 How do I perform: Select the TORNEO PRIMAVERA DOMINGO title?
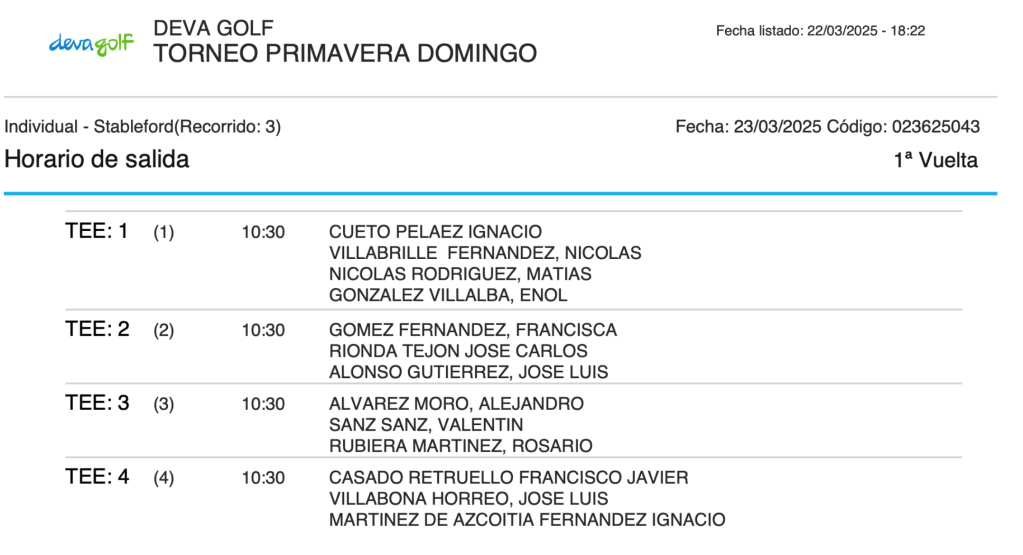[345, 53]
